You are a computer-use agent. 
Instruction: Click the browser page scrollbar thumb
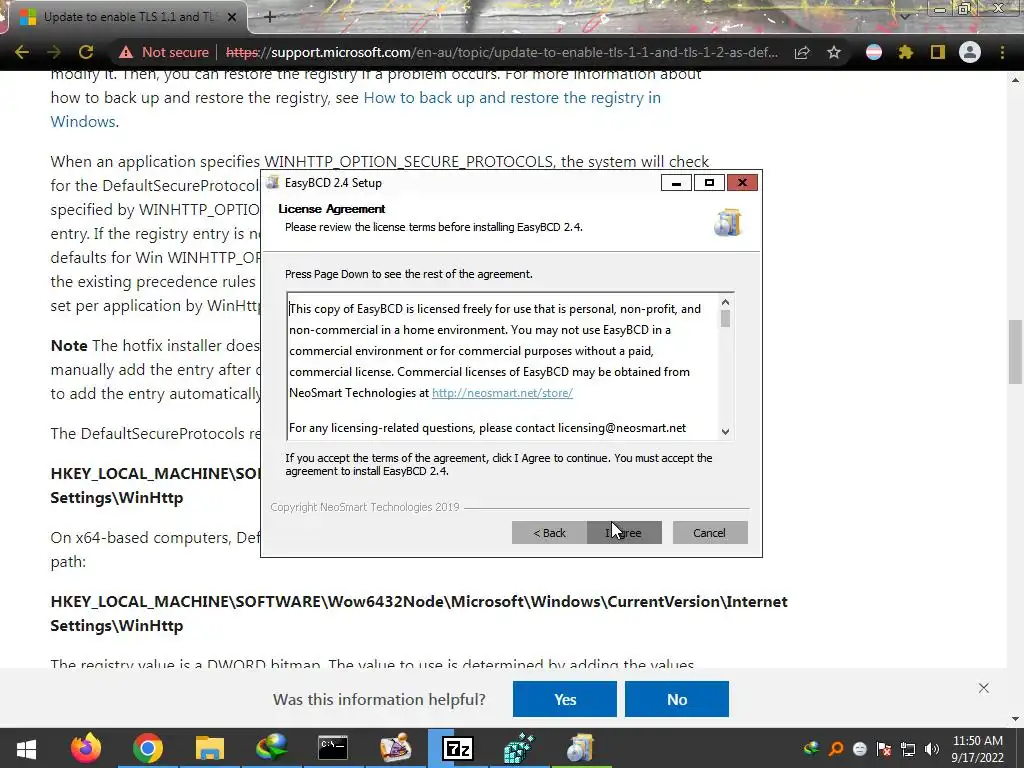(x=1015, y=351)
